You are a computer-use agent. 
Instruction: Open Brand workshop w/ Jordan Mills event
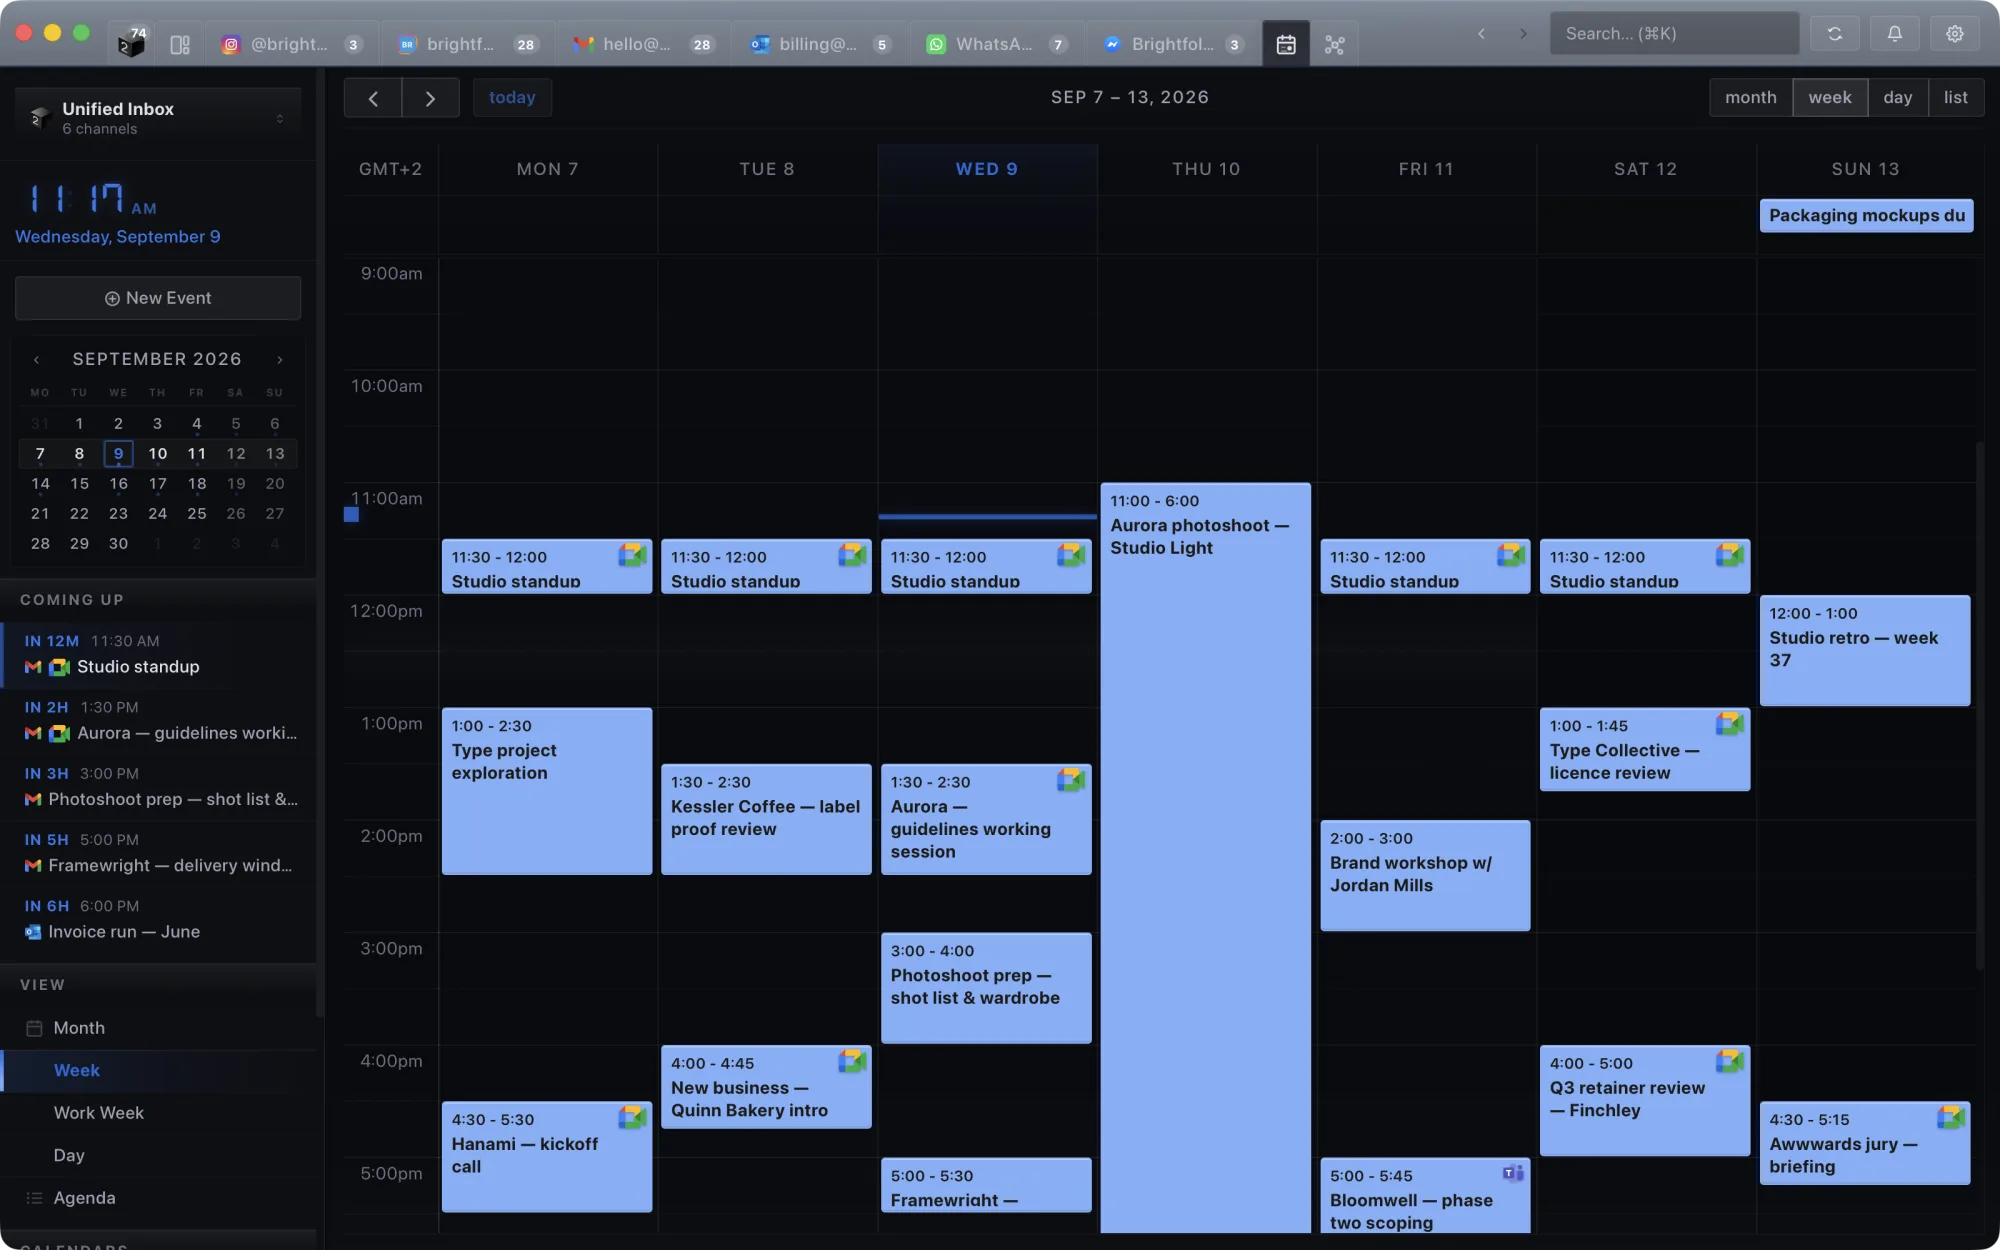tap(1425, 876)
